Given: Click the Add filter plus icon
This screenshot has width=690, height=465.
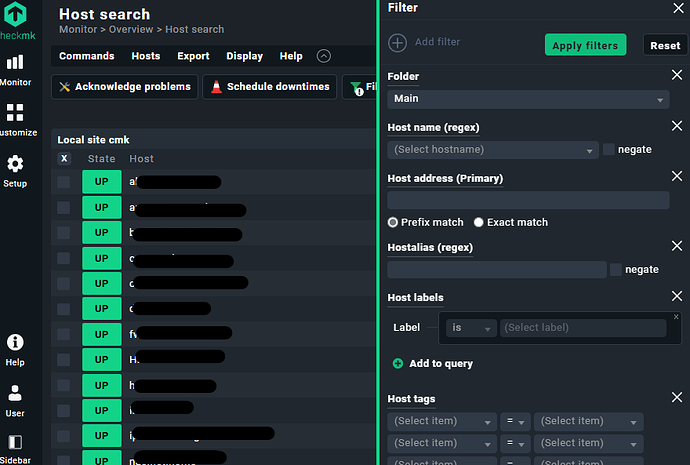Looking at the screenshot, I should 398,43.
